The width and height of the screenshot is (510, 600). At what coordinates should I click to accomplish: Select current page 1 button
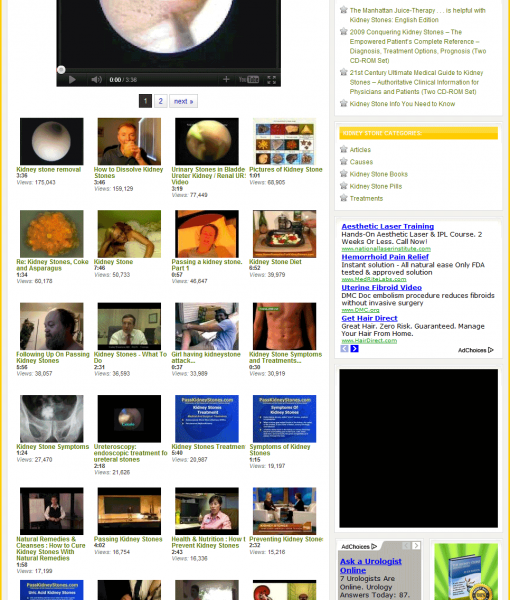click(x=145, y=101)
